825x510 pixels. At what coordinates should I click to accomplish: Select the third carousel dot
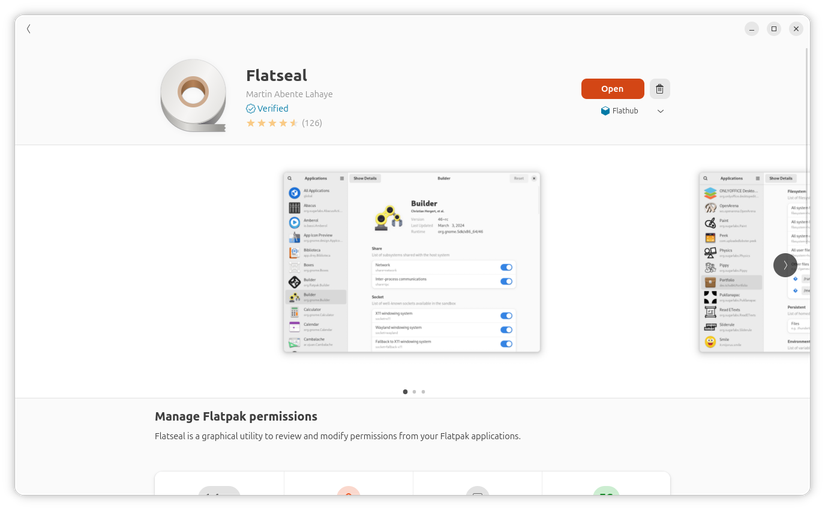(x=423, y=392)
